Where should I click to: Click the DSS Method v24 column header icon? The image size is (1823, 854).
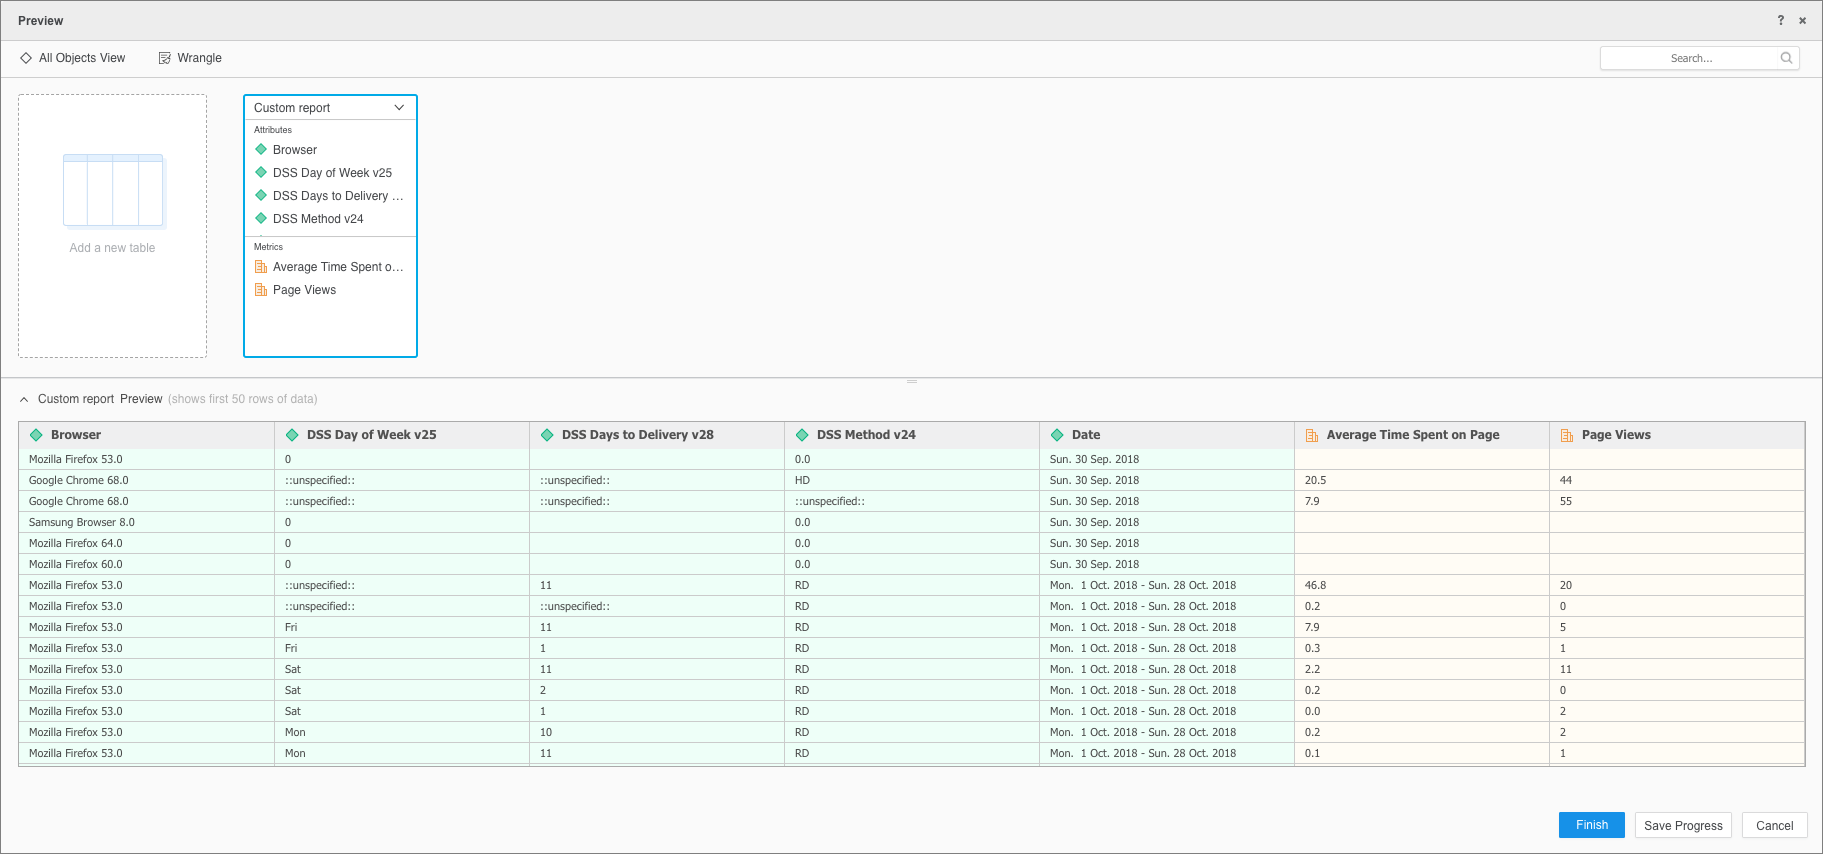coord(802,435)
